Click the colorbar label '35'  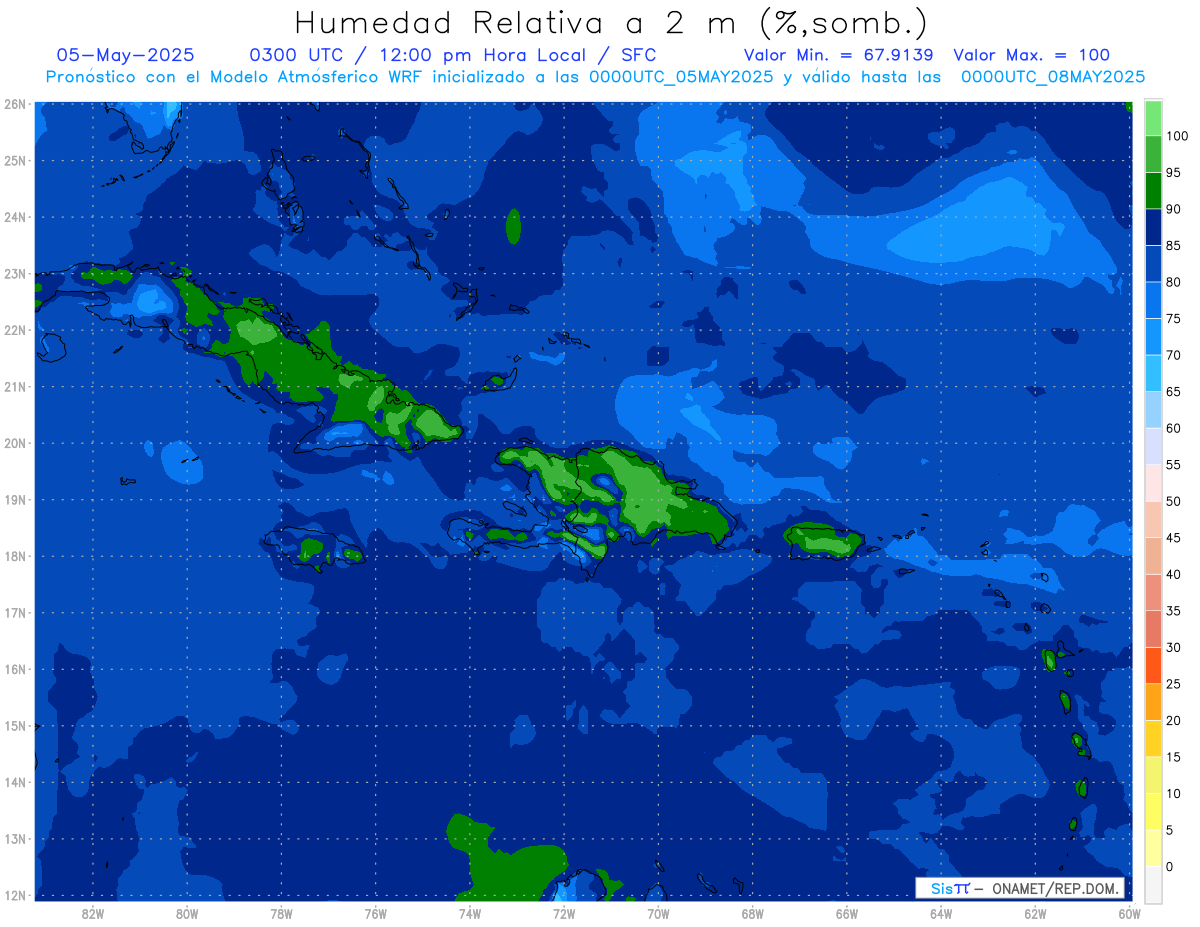(1174, 611)
